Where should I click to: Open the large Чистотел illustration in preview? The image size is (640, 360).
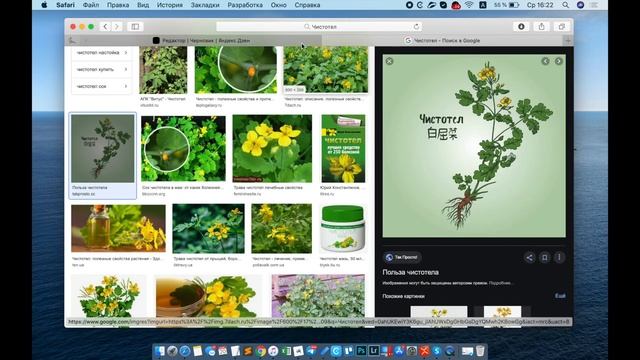474,146
